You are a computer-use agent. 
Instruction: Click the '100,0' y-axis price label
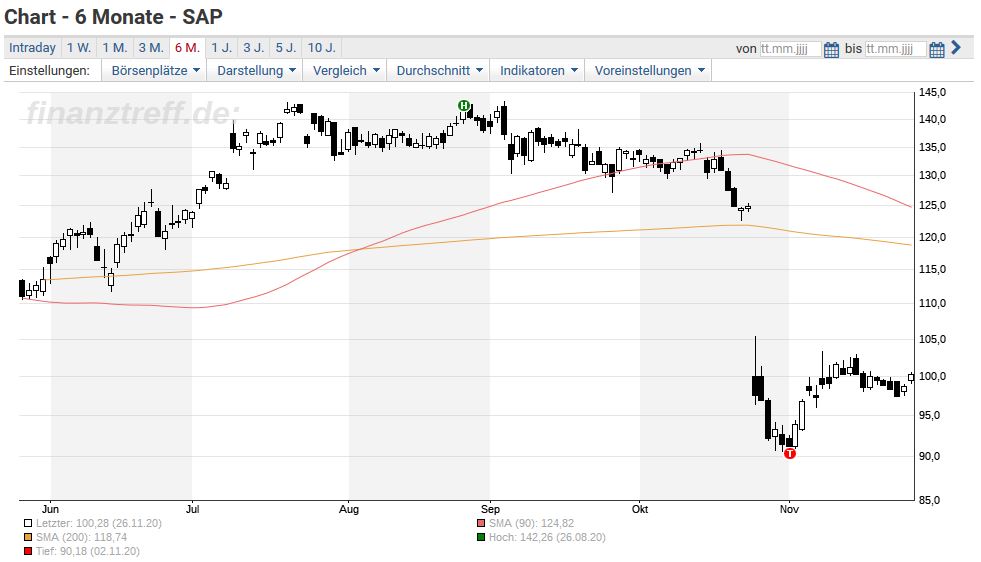coord(932,377)
